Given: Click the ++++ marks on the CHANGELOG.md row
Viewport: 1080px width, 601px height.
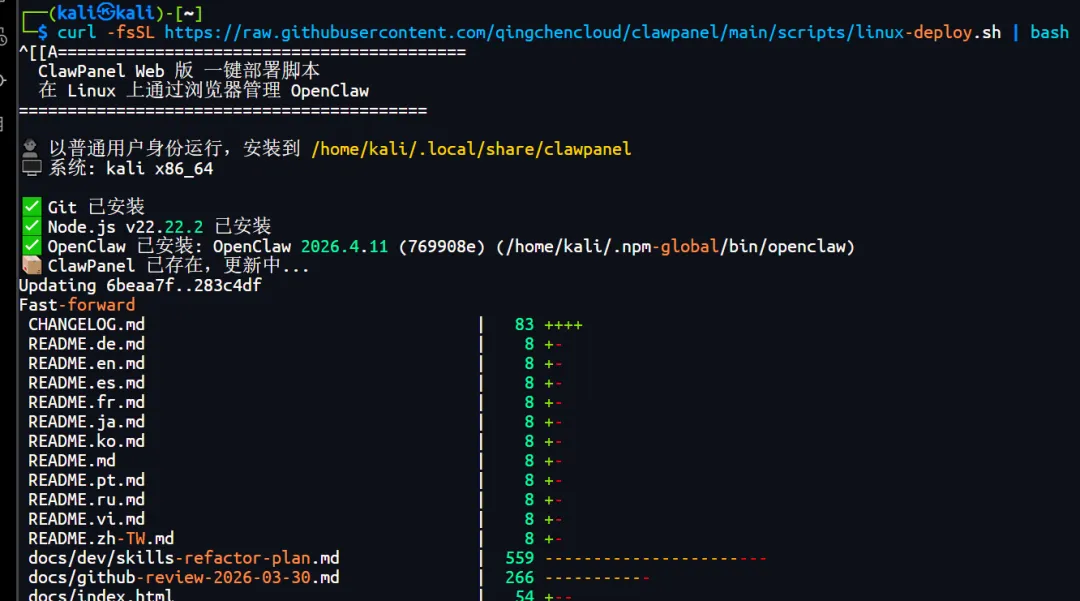Looking at the screenshot, I should coord(563,325).
